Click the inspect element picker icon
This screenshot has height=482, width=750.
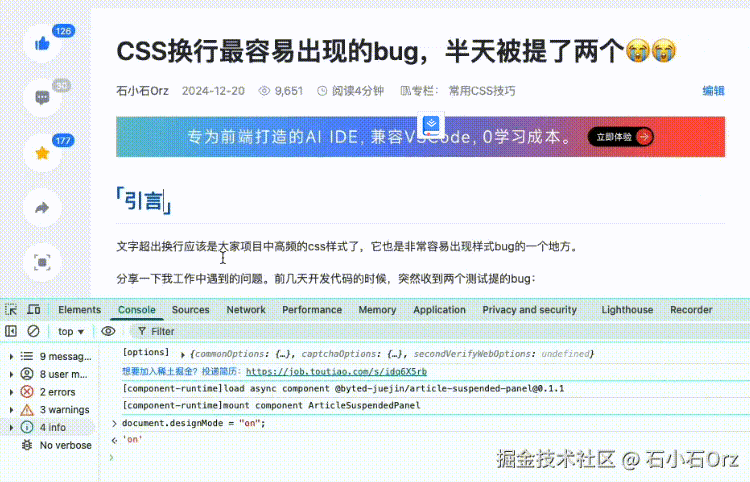coord(11,310)
